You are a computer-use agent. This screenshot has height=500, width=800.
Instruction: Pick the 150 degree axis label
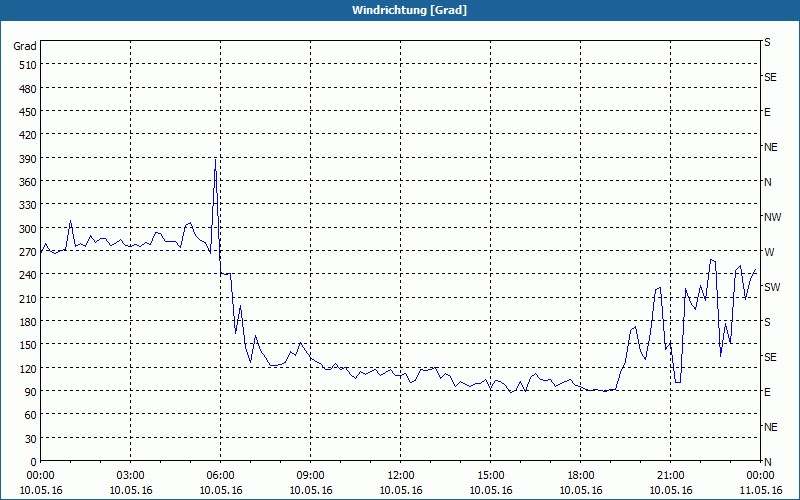tap(28, 346)
